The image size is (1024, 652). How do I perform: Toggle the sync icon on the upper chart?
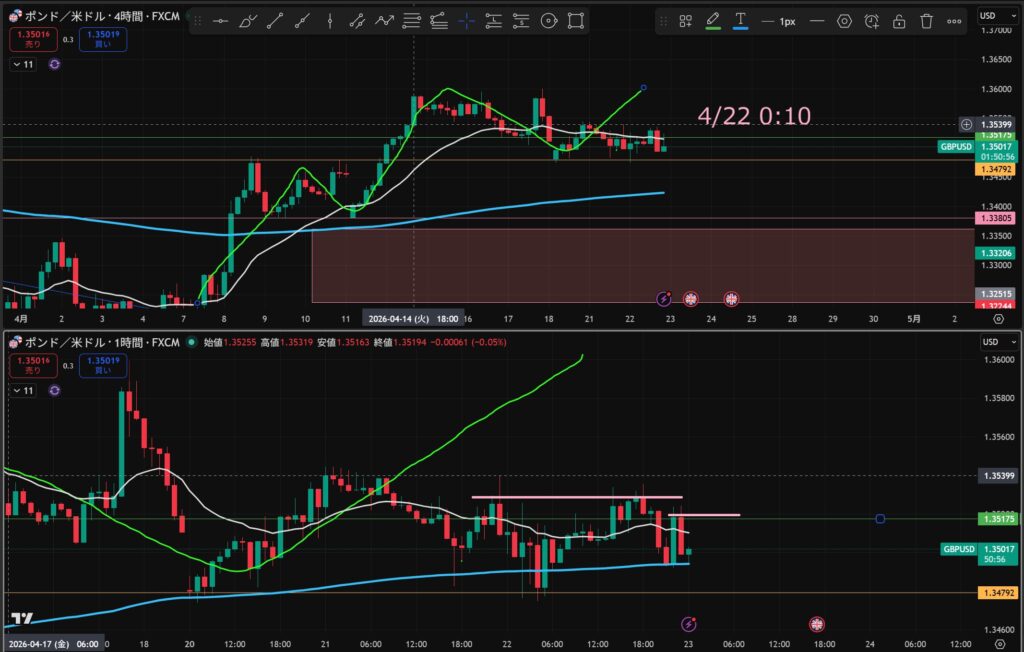tap(54, 64)
